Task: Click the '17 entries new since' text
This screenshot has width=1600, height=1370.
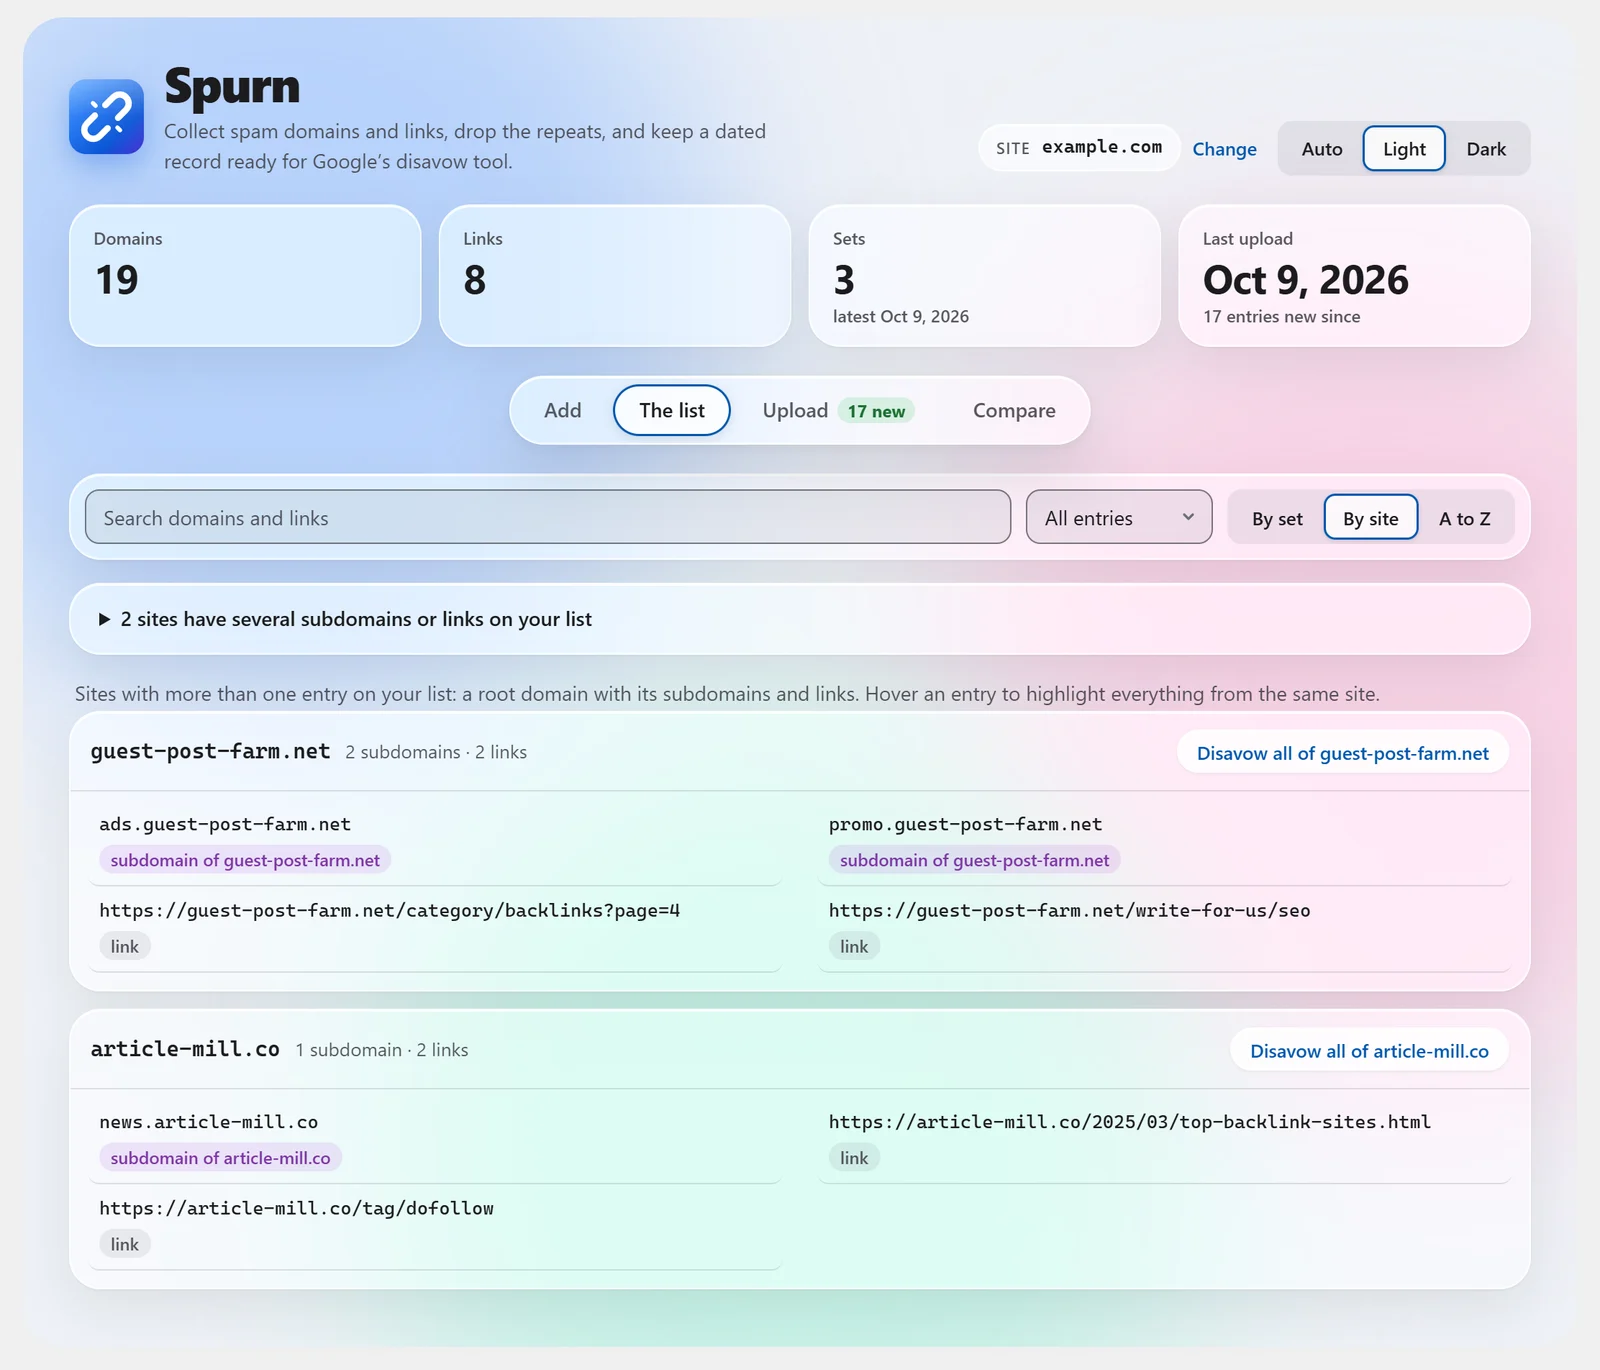Action: coord(1281,316)
